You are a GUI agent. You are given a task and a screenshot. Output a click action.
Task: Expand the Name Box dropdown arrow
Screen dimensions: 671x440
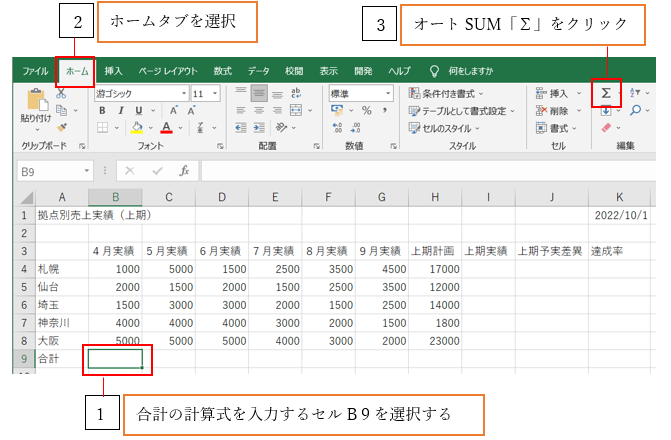click(87, 171)
